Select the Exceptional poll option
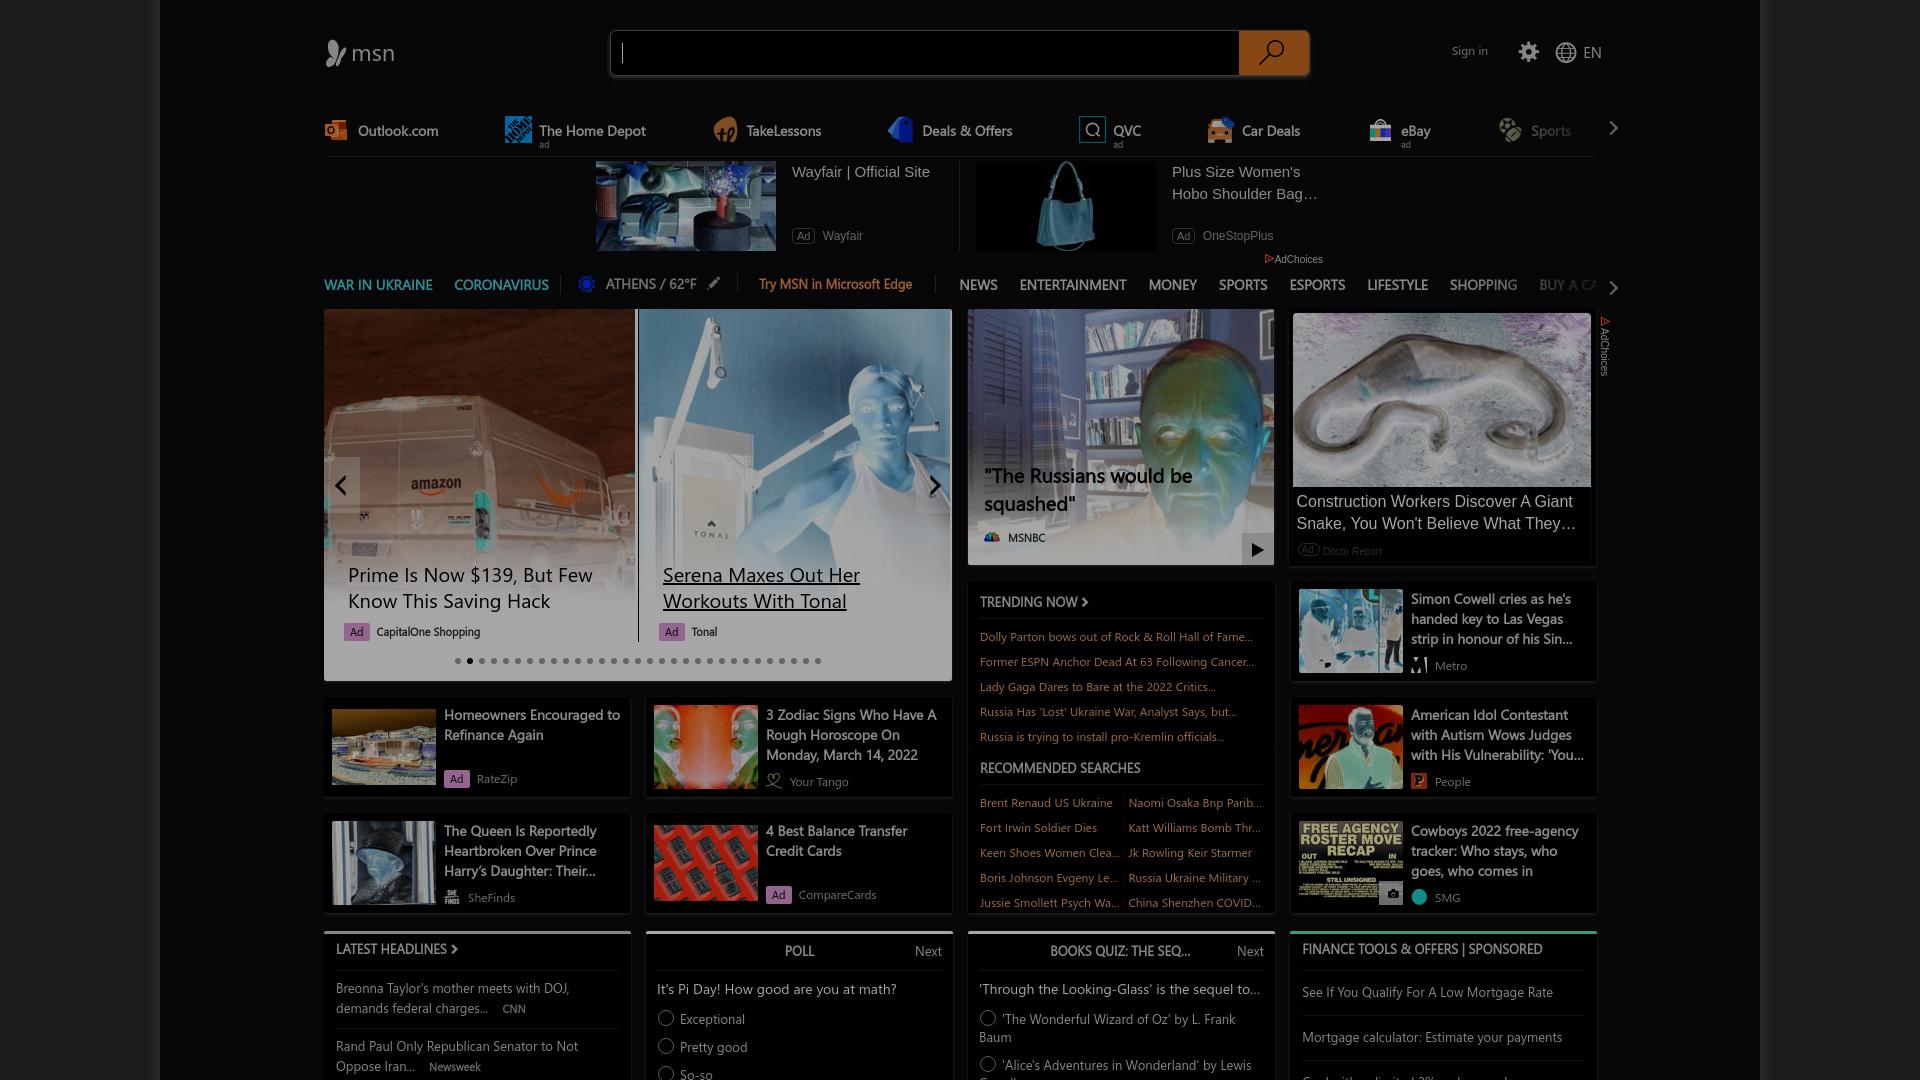Viewport: 1920px width, 1080px height. point(666,1018)
